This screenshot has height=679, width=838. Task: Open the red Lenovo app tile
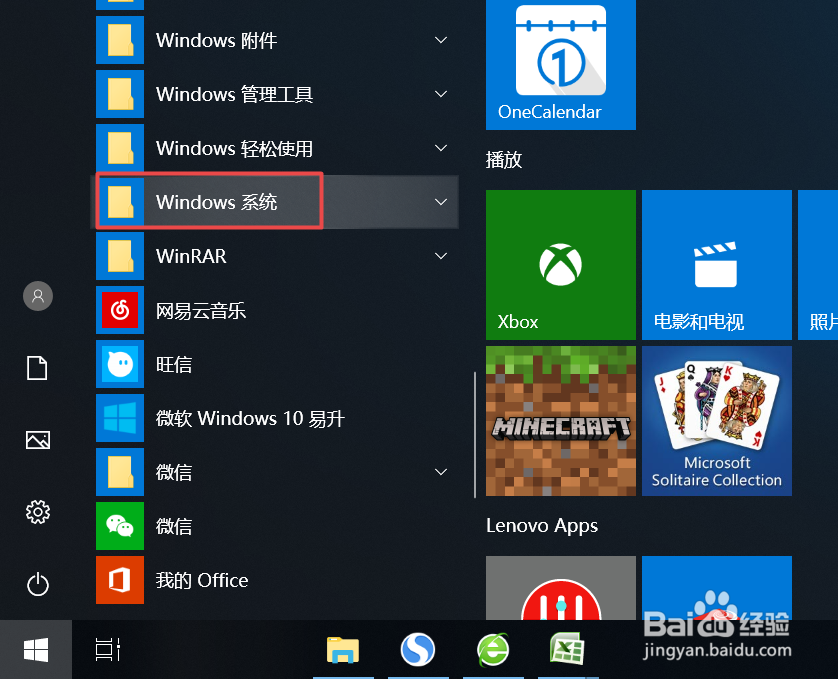pos(561,588)
